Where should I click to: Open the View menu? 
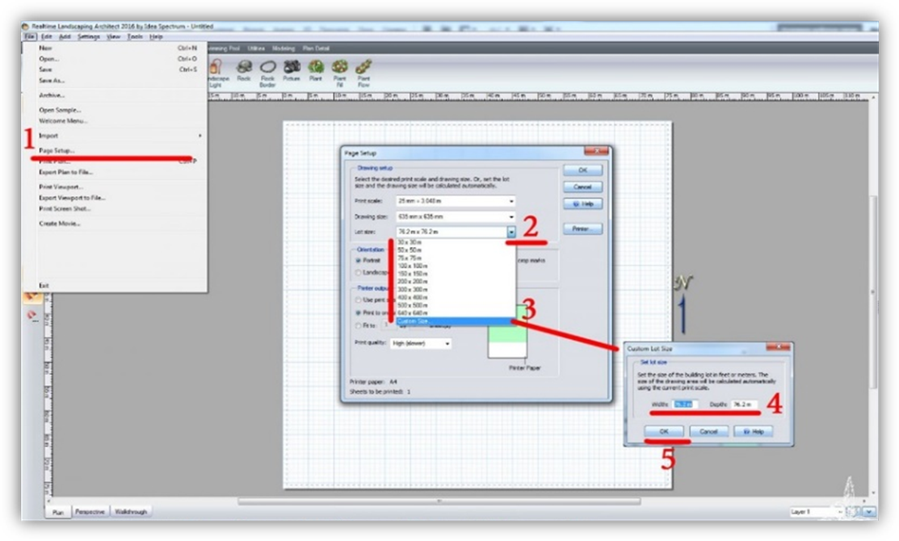(x=114, y=37)
